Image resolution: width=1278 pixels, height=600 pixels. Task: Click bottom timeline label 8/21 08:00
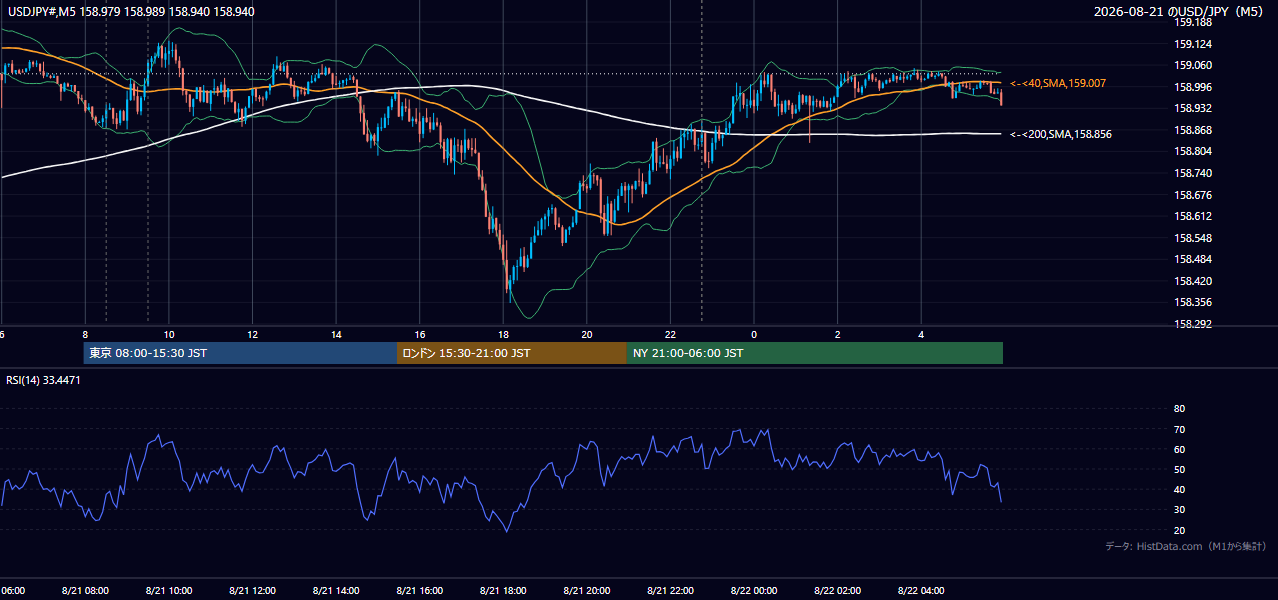[85, 591]
